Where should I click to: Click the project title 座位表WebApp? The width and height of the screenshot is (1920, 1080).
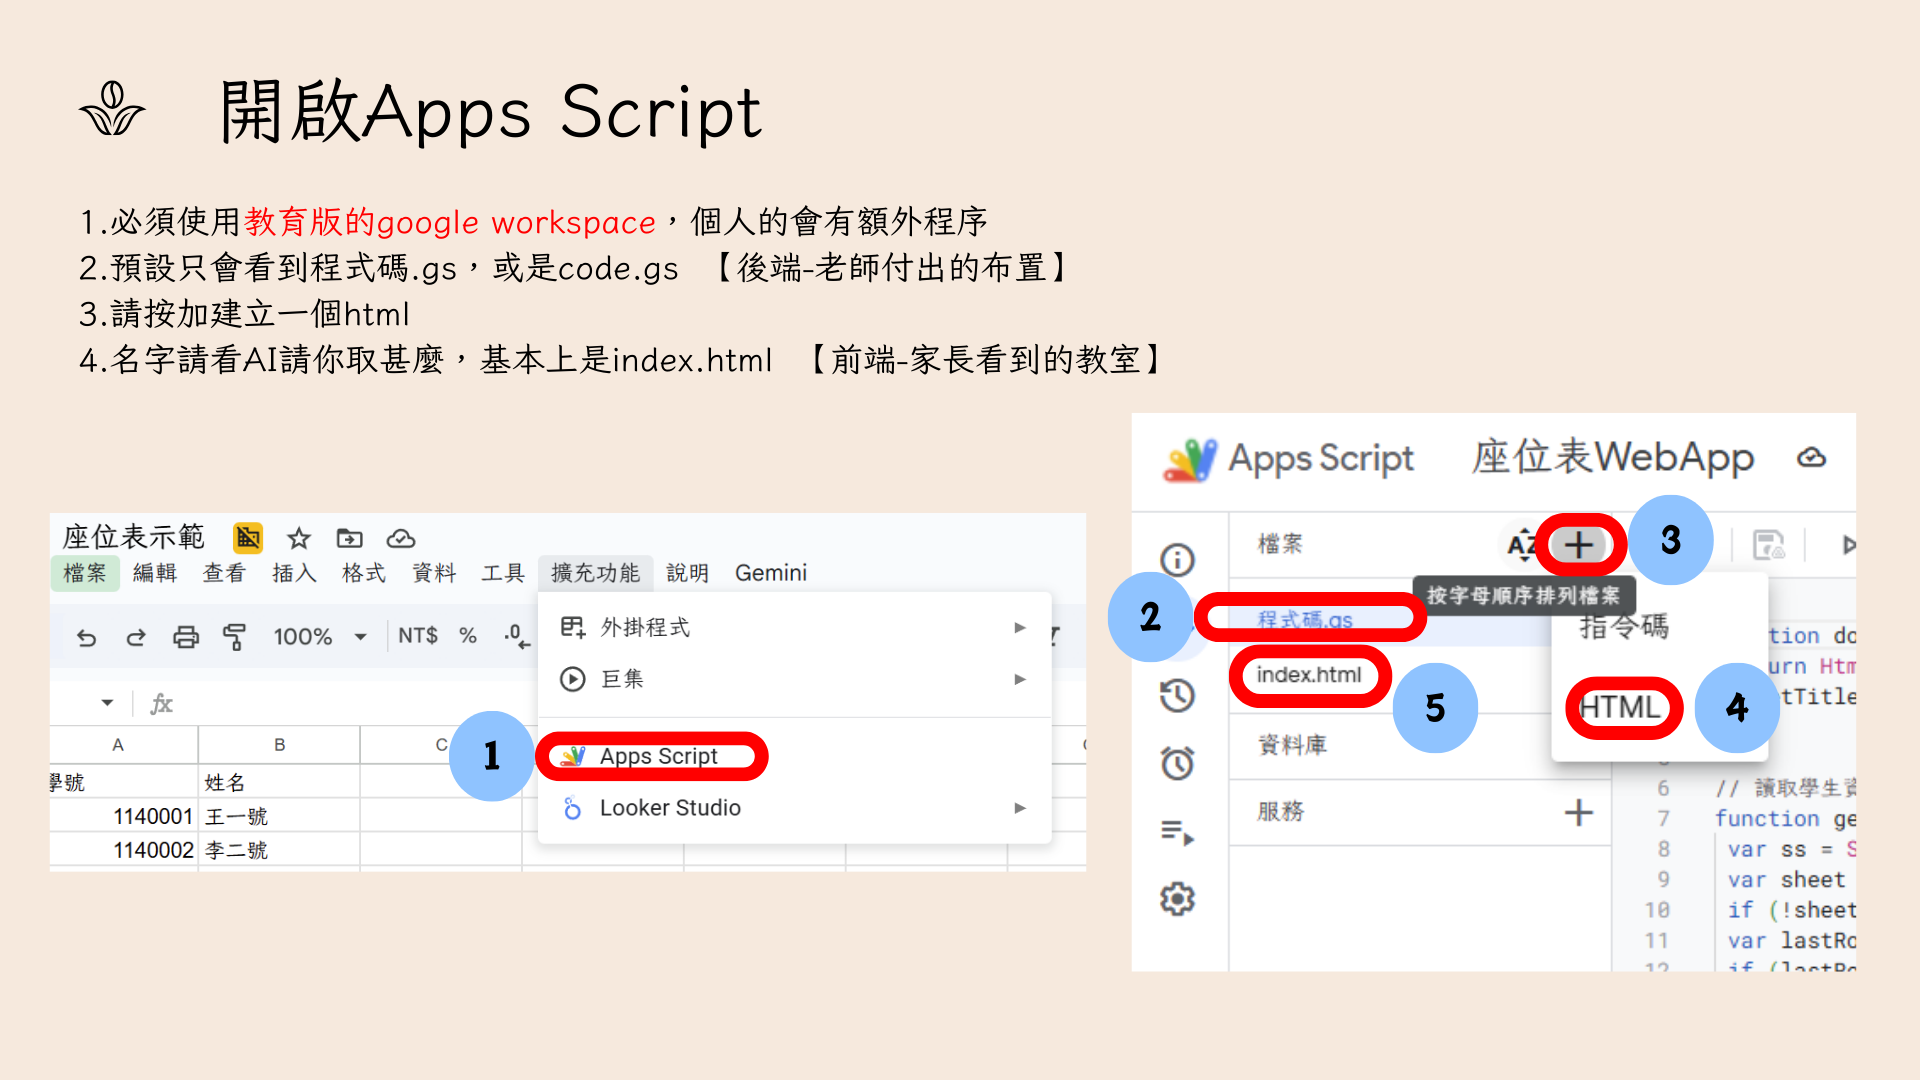pos(1612,457)
